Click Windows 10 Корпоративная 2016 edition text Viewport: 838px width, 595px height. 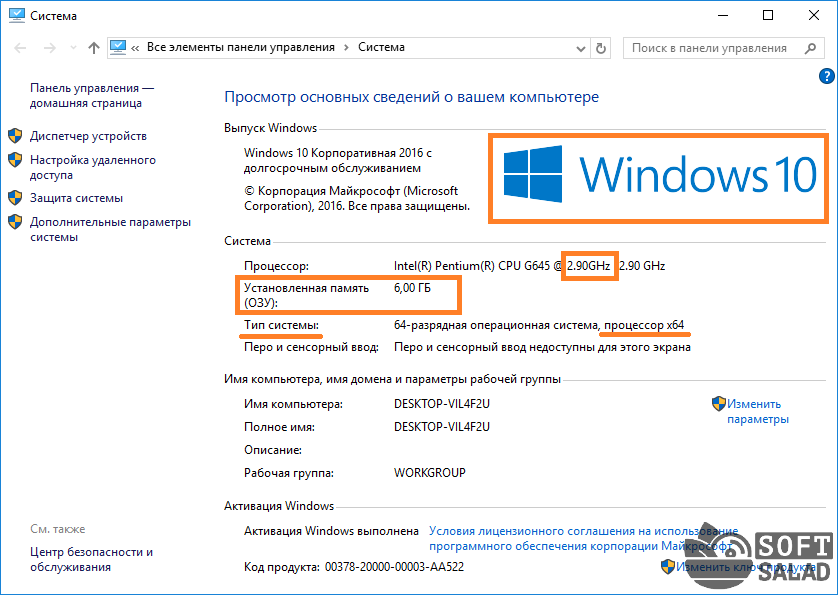(x=338, y=160)
